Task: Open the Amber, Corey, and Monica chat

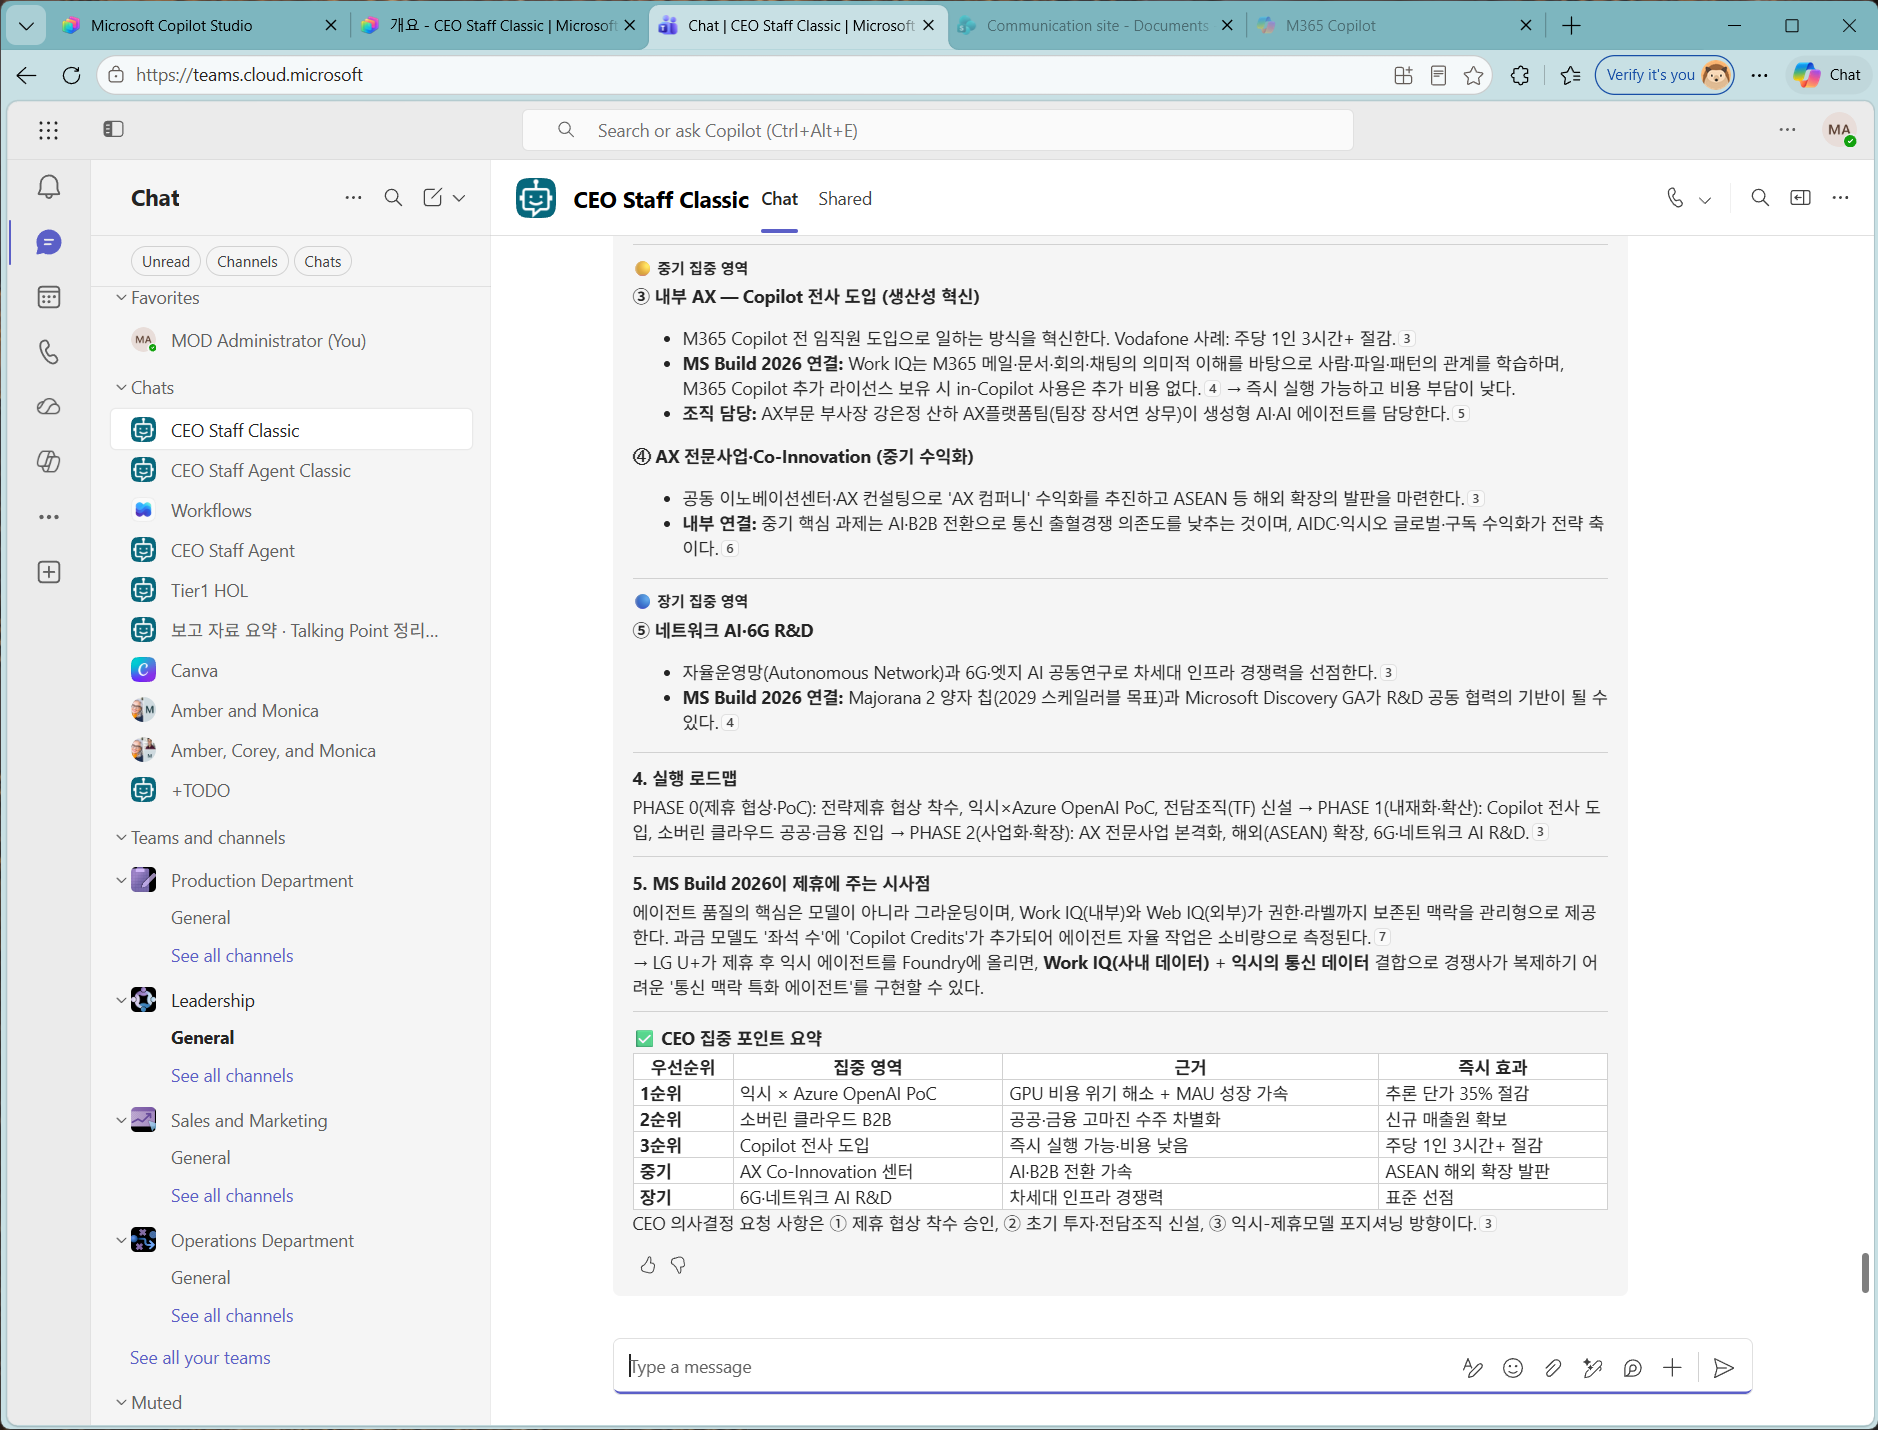Action: 291,751
